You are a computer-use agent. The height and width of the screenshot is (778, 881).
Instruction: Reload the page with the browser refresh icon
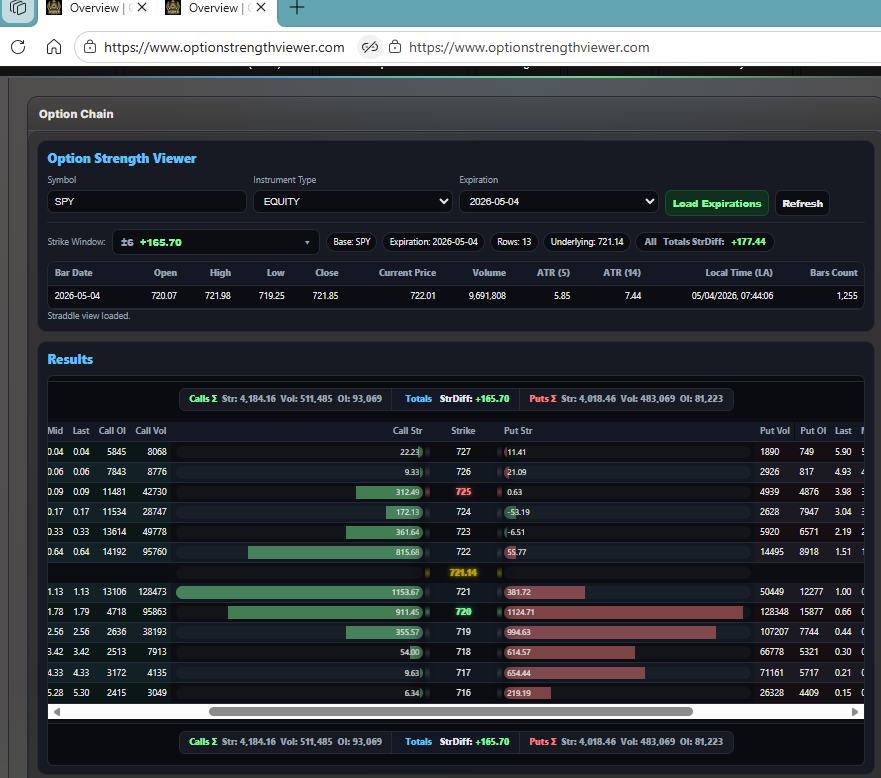pos(18,47)
